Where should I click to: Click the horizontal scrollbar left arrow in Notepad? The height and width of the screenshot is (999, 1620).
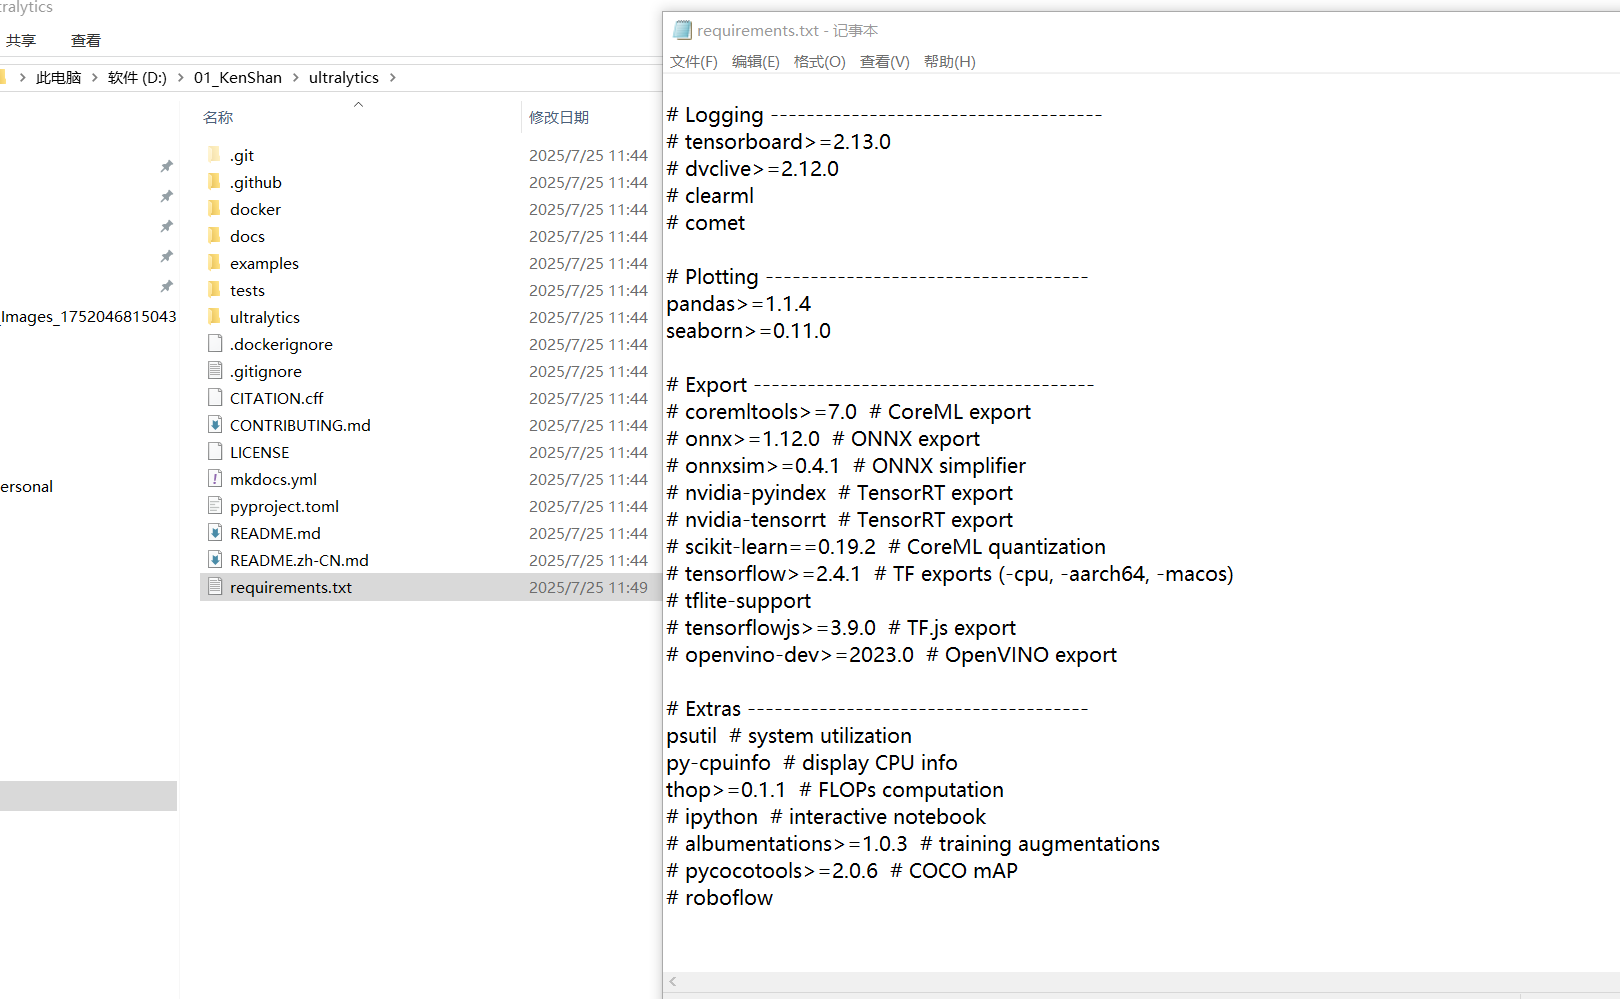(673, 982)
